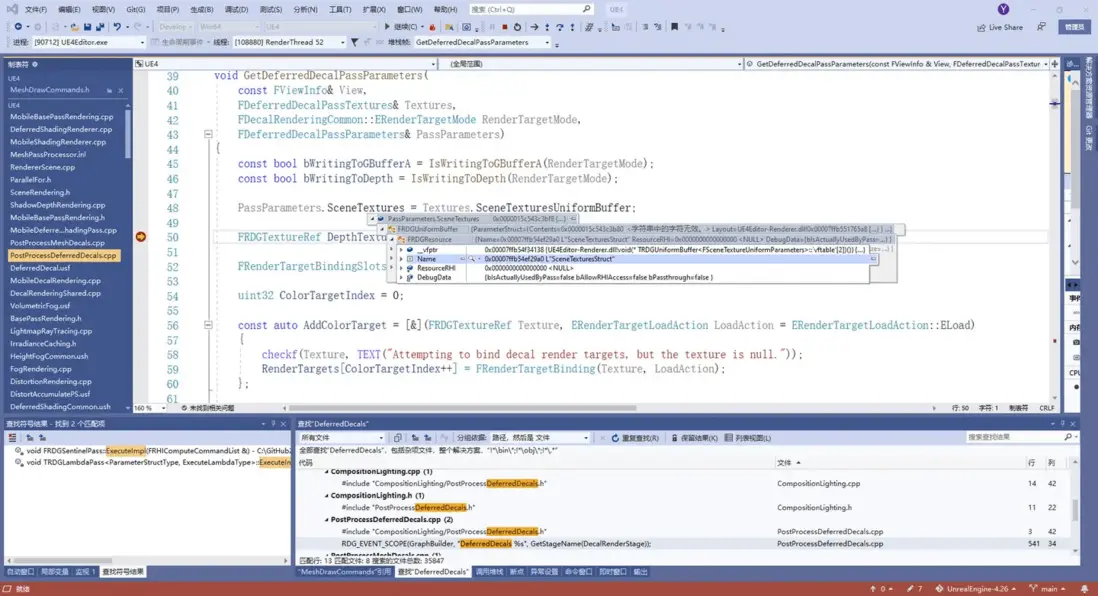Click the thread filter funnel icon

point(354,43)
